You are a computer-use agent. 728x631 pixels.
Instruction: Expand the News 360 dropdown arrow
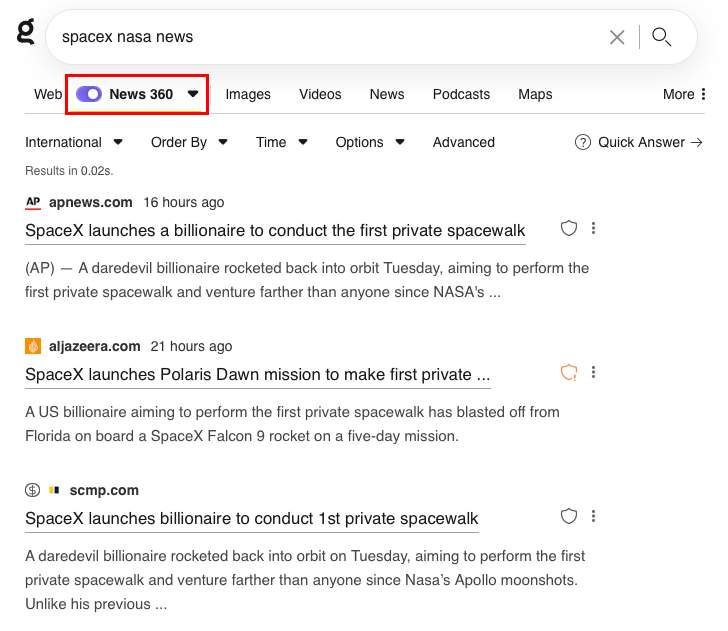193,95
